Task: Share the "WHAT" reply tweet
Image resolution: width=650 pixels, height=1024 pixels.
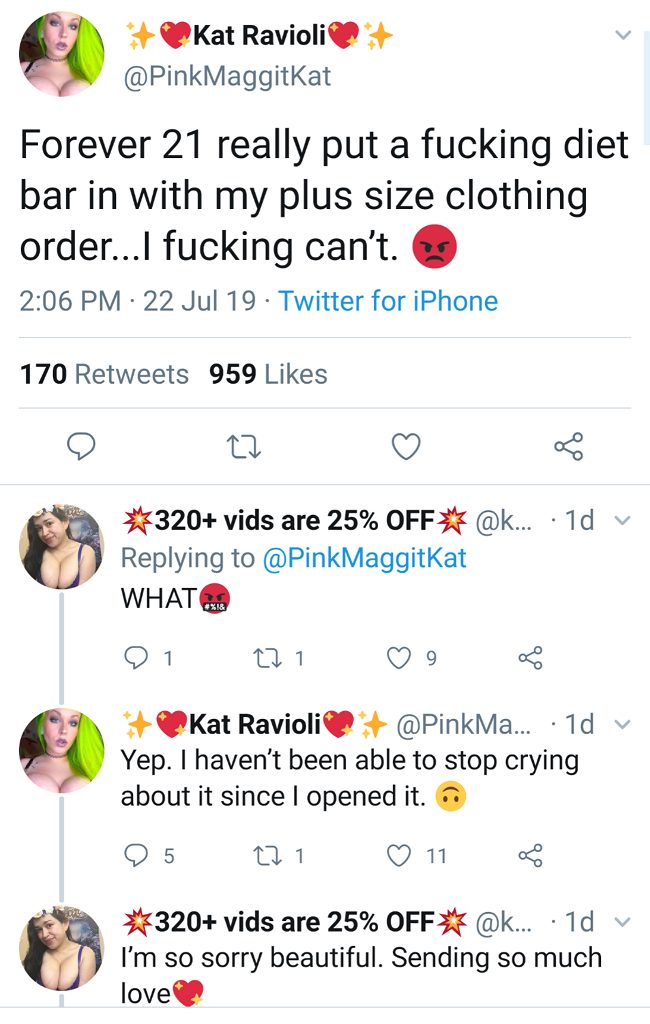Action: point(528,659)
